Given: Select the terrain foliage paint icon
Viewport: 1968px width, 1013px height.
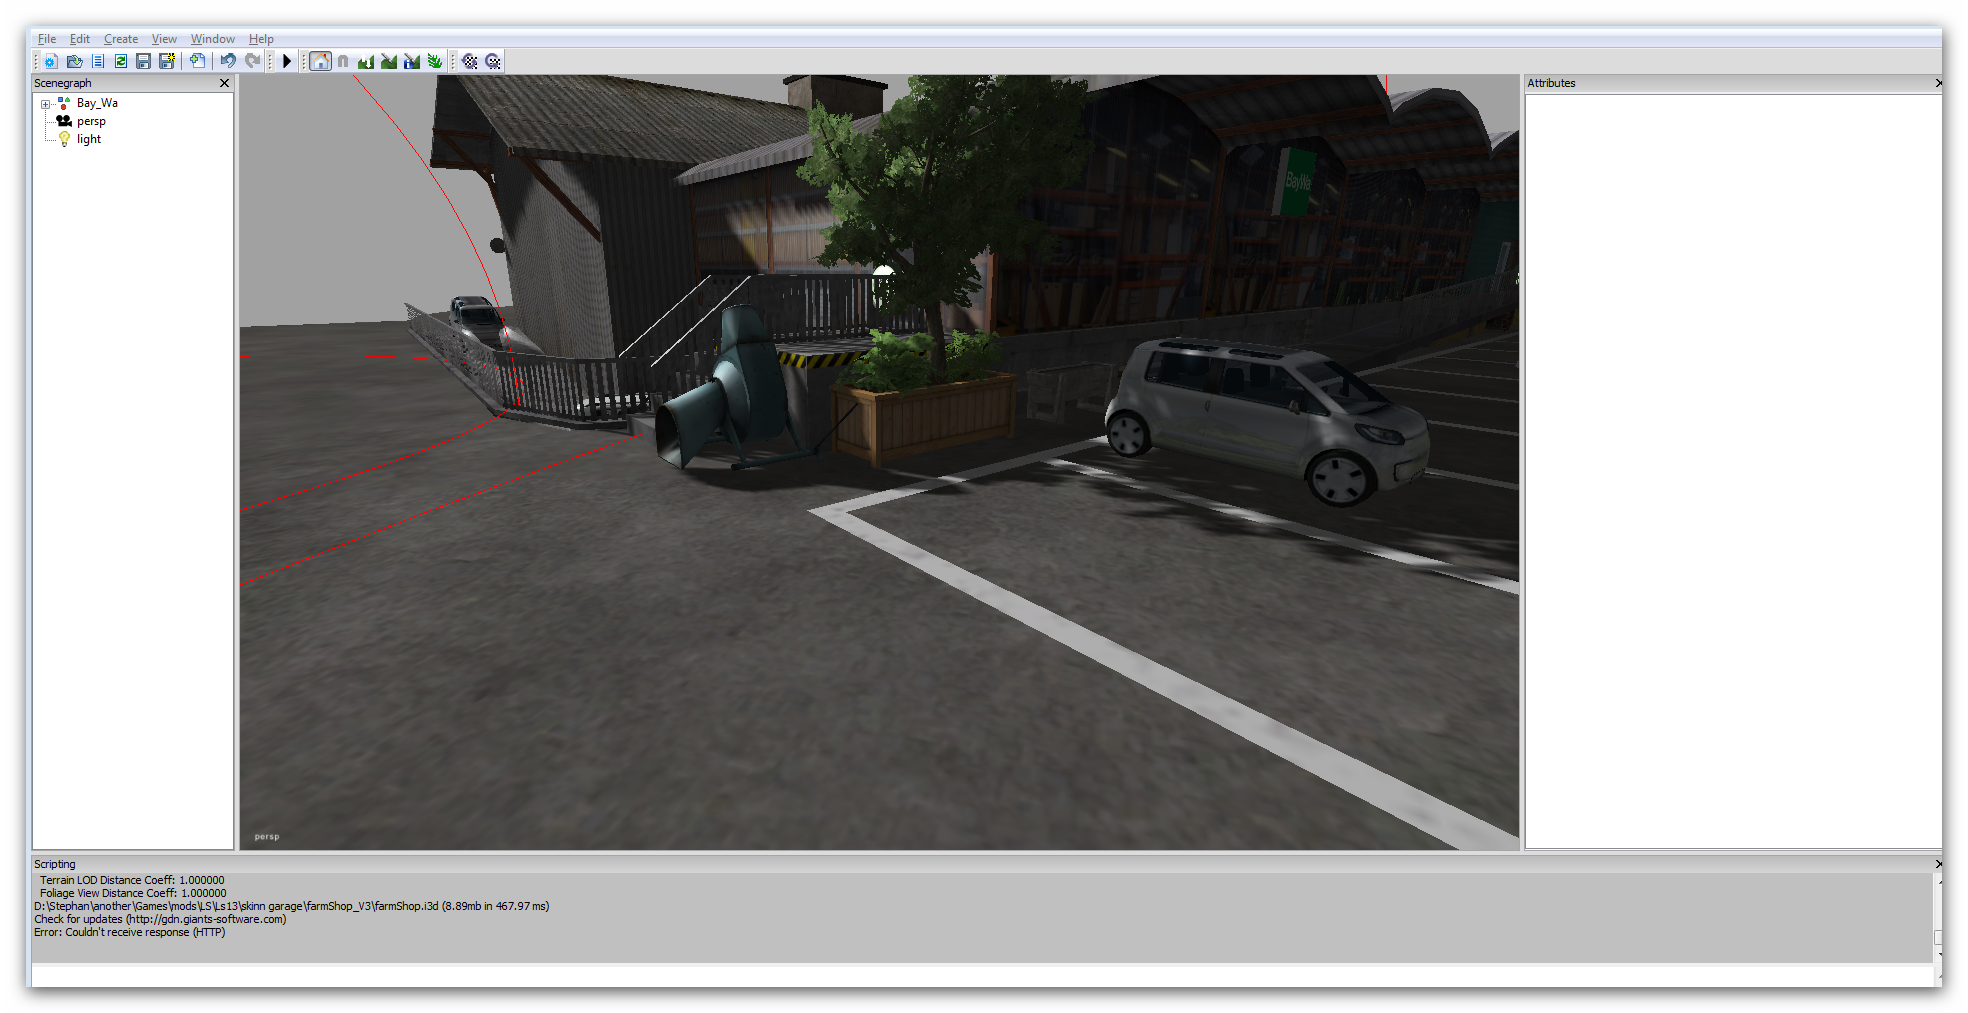Looking at the screenshot, I should [x=435, y=61].
